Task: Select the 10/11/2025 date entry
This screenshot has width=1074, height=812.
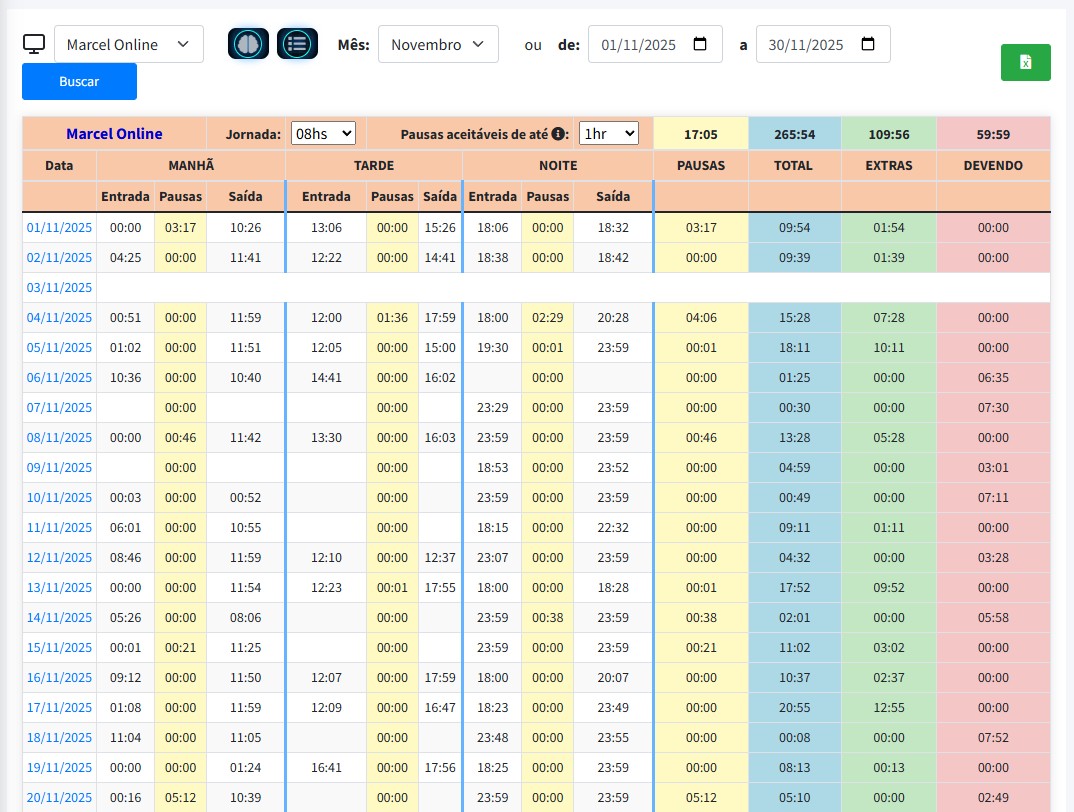Action: tap(59, 498)
